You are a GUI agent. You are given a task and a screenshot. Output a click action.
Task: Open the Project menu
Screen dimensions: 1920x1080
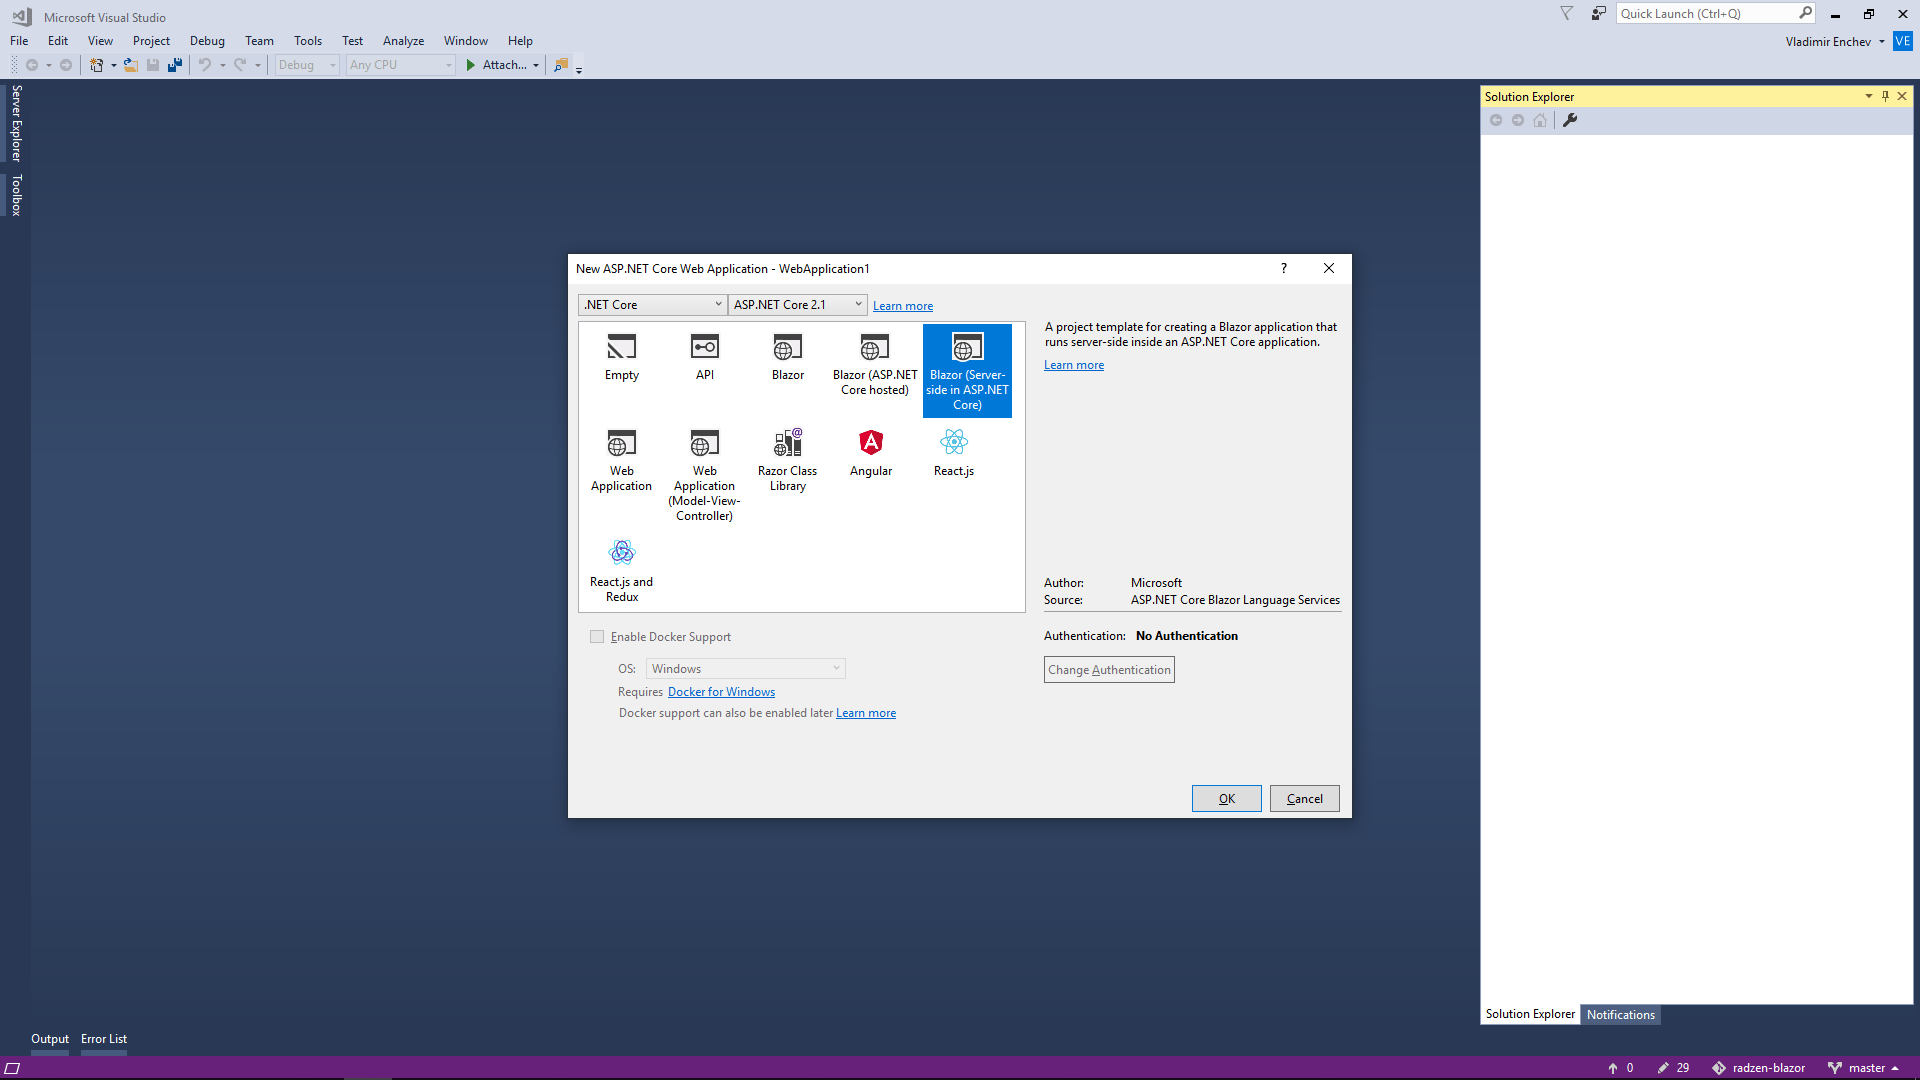[x=151, y=41]
